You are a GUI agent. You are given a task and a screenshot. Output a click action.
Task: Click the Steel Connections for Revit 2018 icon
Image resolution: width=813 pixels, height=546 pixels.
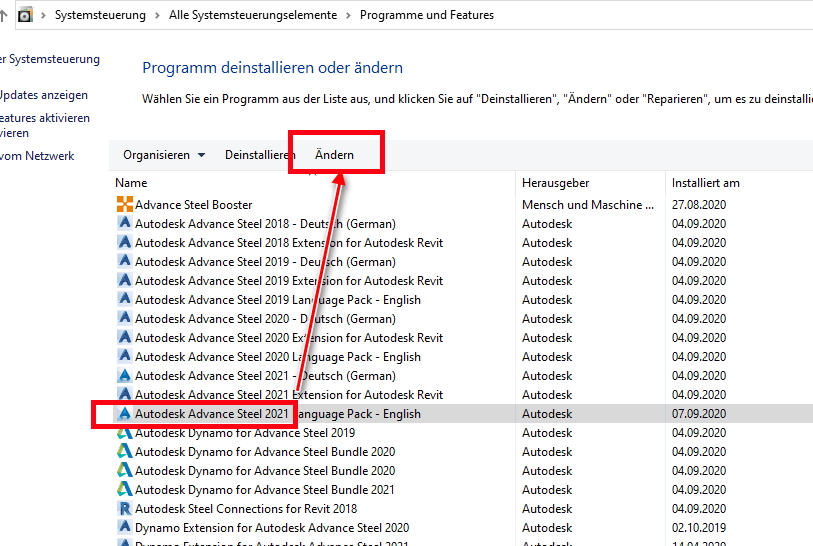(124, 508)
